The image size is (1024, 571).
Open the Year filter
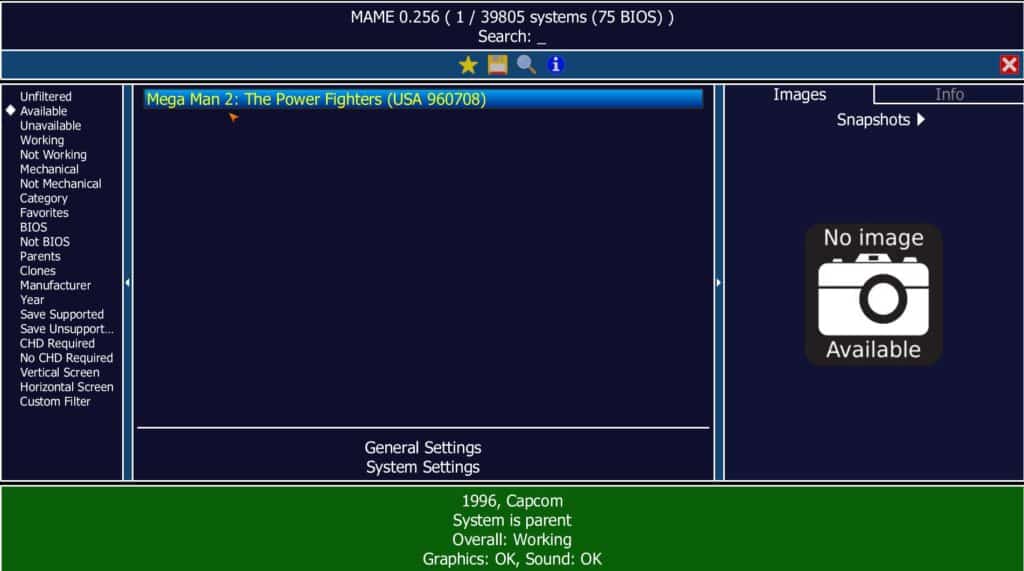[32, 300]
